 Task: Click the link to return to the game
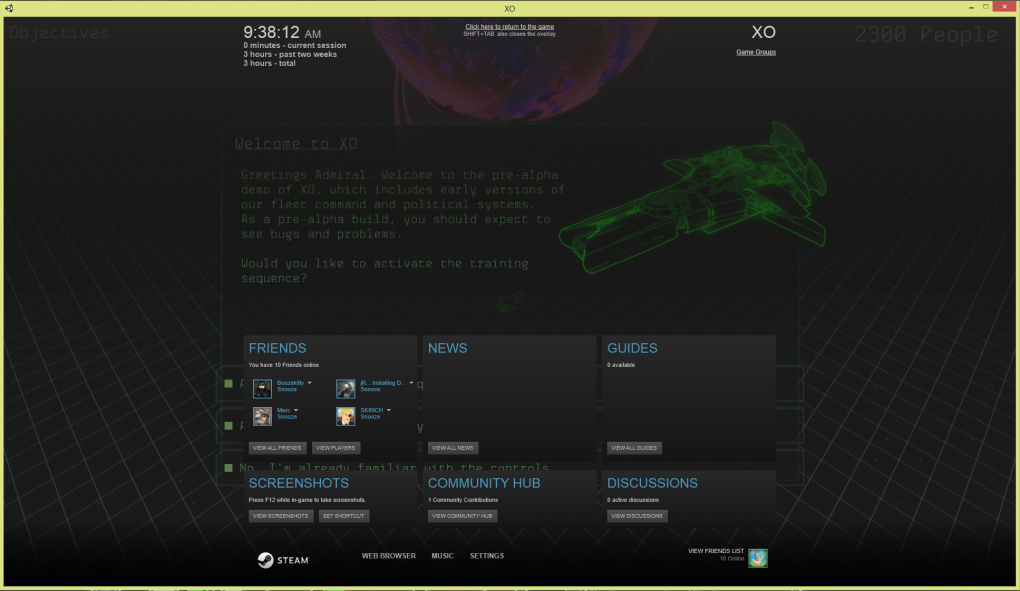coord(510,27)
